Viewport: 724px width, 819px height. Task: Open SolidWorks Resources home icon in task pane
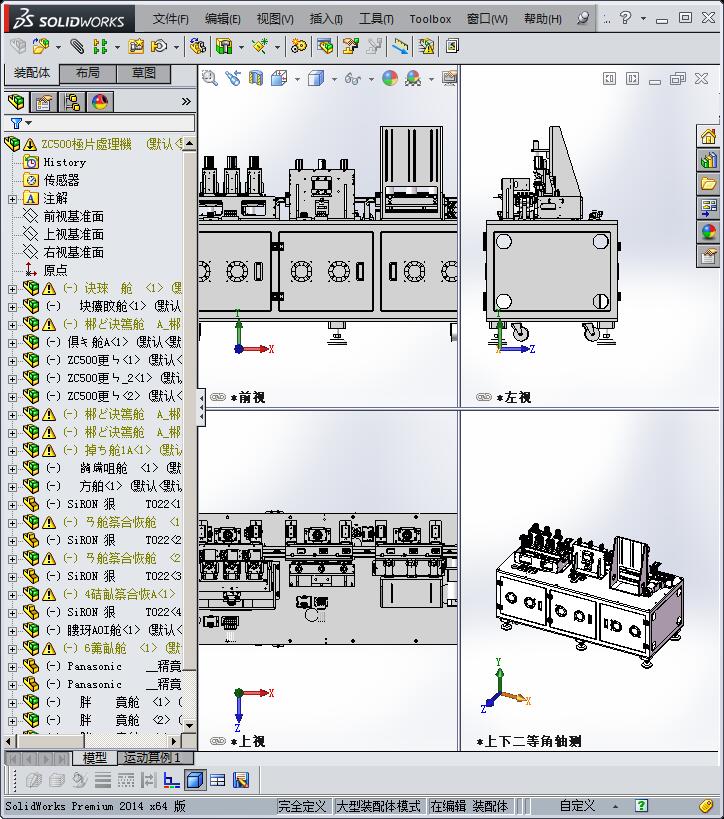click(709, 137)
